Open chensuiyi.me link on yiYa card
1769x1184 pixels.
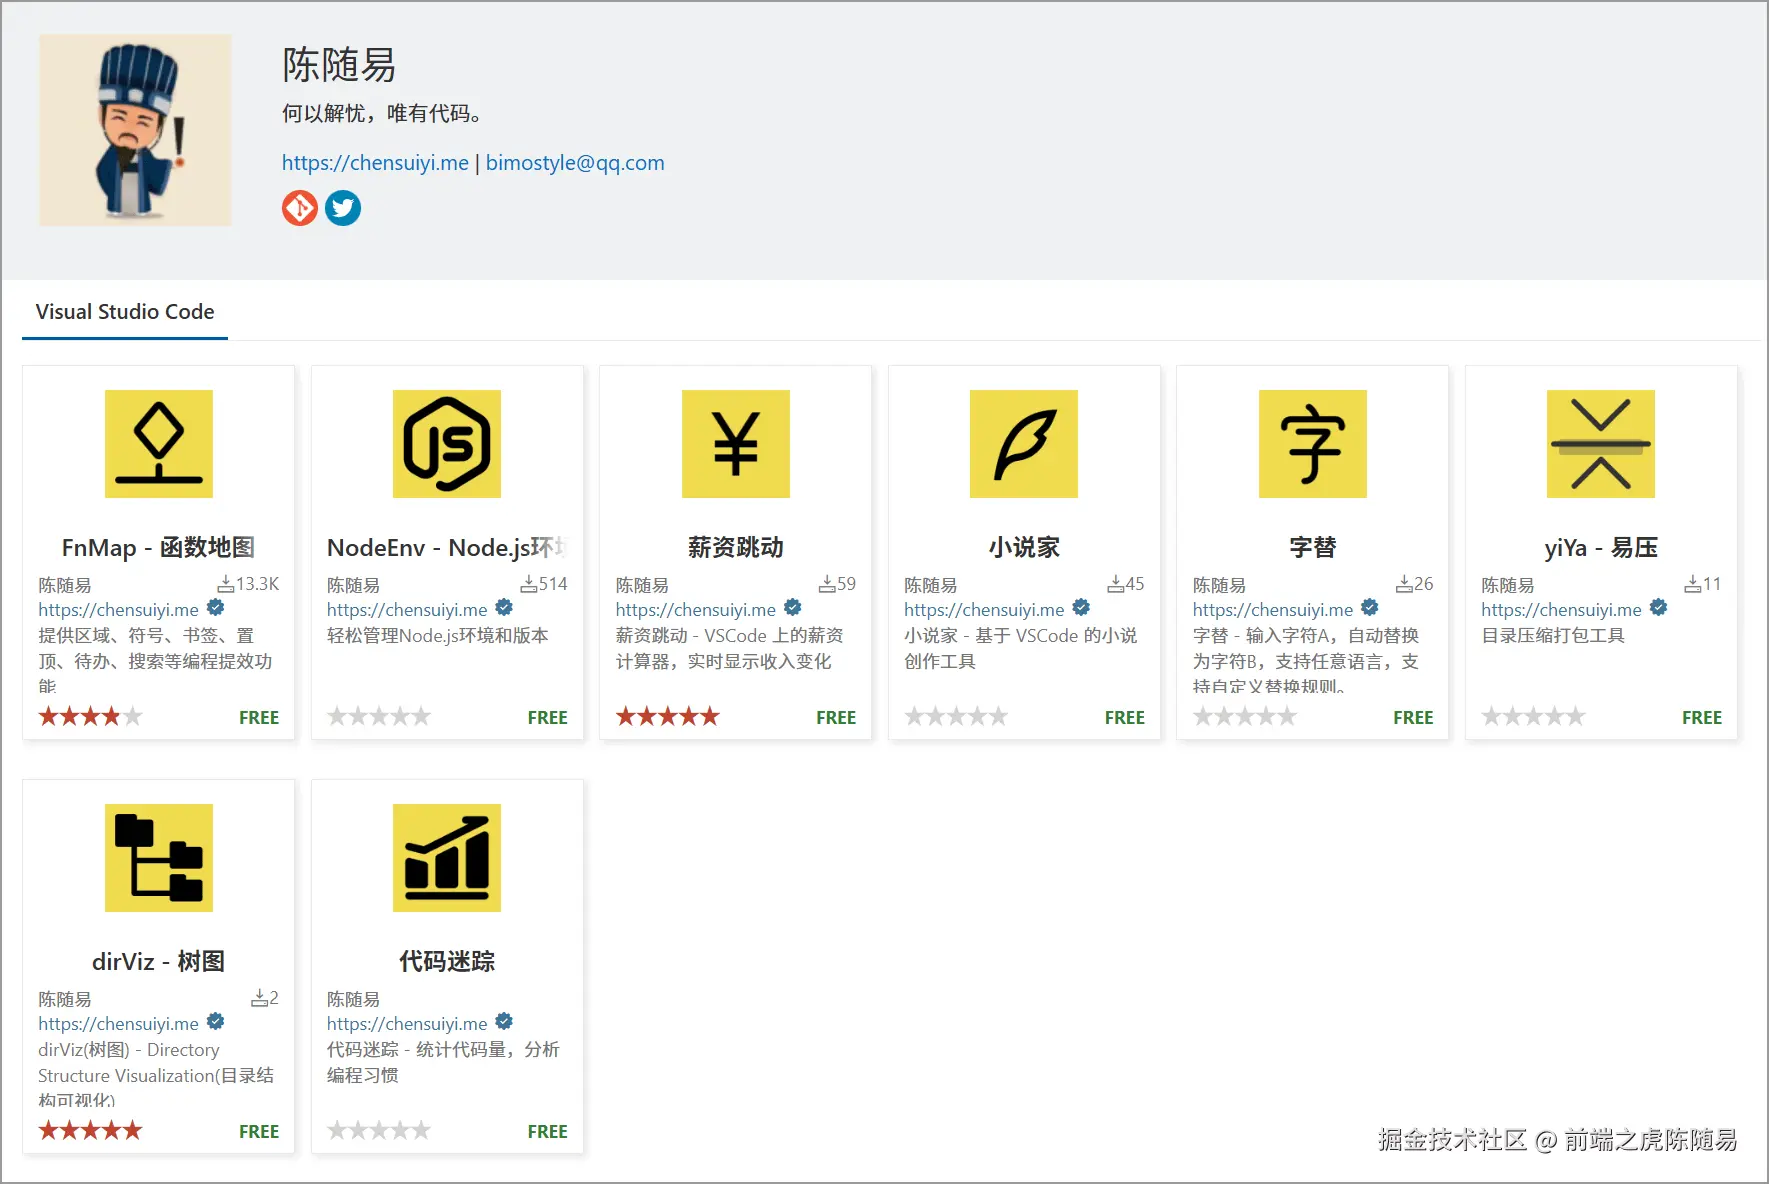coord(1561,610)
